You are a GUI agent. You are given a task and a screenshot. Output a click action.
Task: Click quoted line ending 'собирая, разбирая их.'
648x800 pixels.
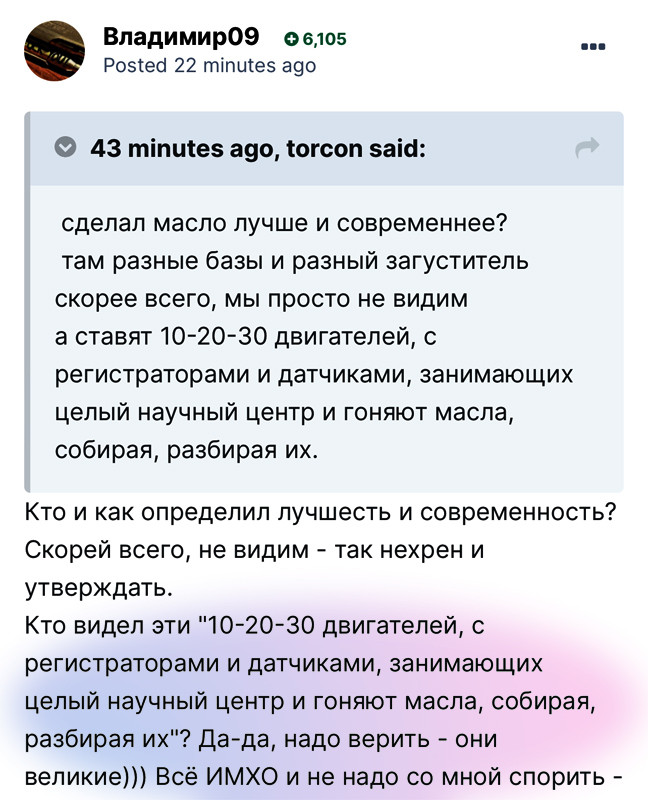point(186,450)
